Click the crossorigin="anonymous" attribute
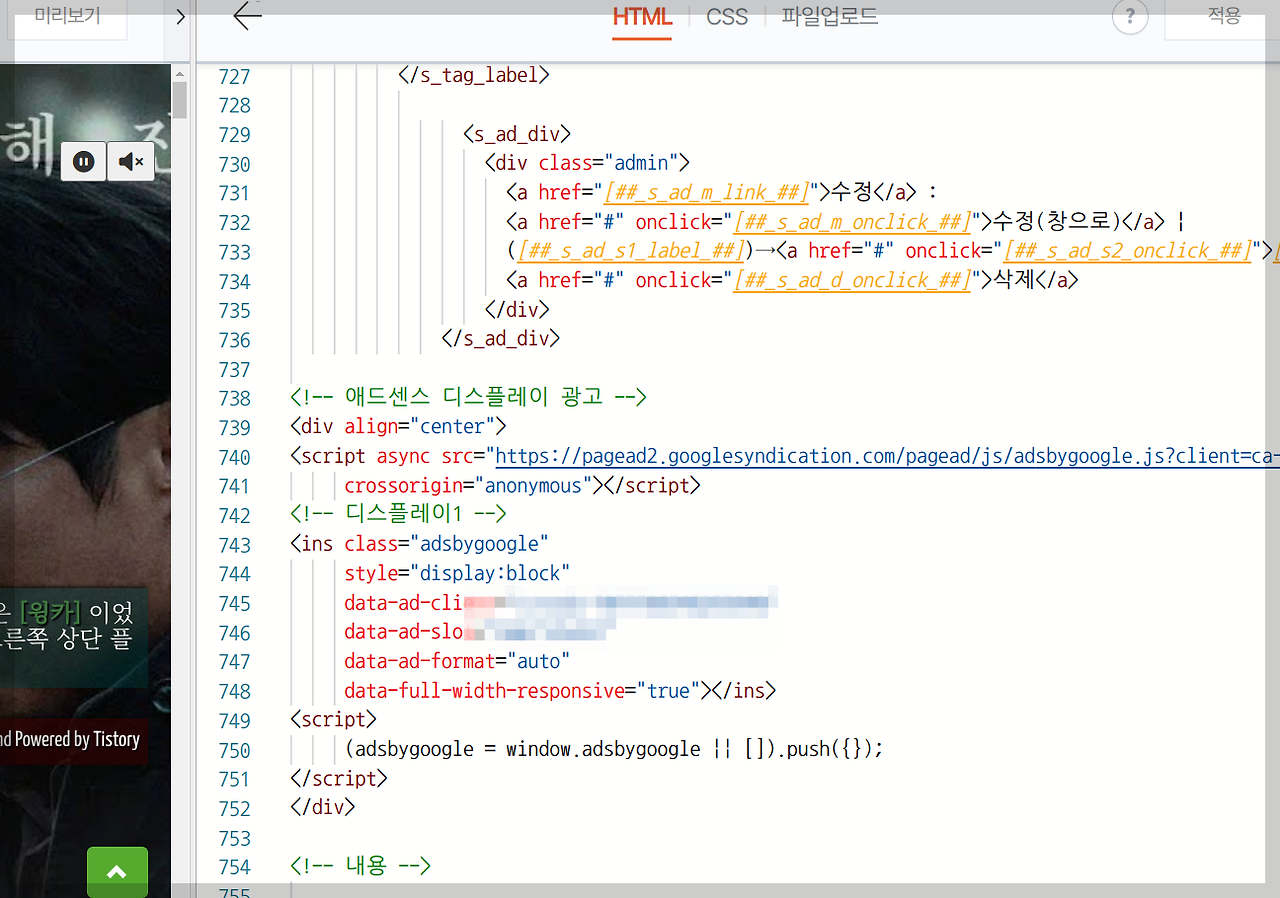 pos(468,485)
